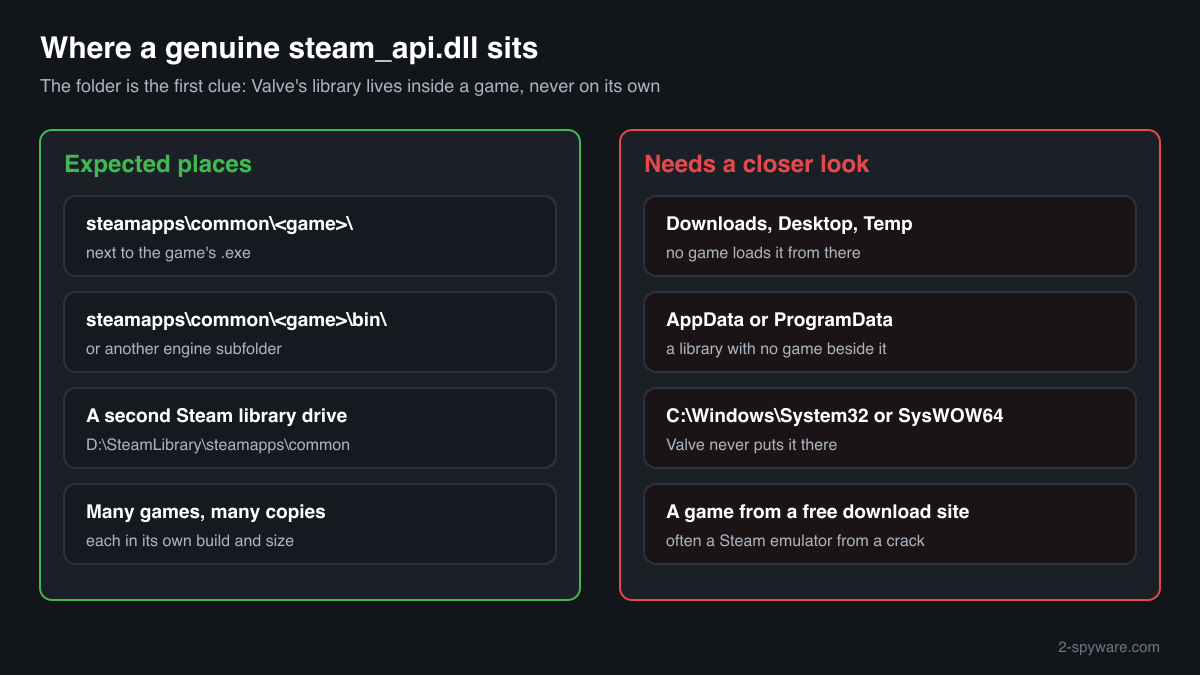1200x675 pixels.
Task: Click the title 'Where a genuine steam_api.dll sits'
Action: [289, 48]
